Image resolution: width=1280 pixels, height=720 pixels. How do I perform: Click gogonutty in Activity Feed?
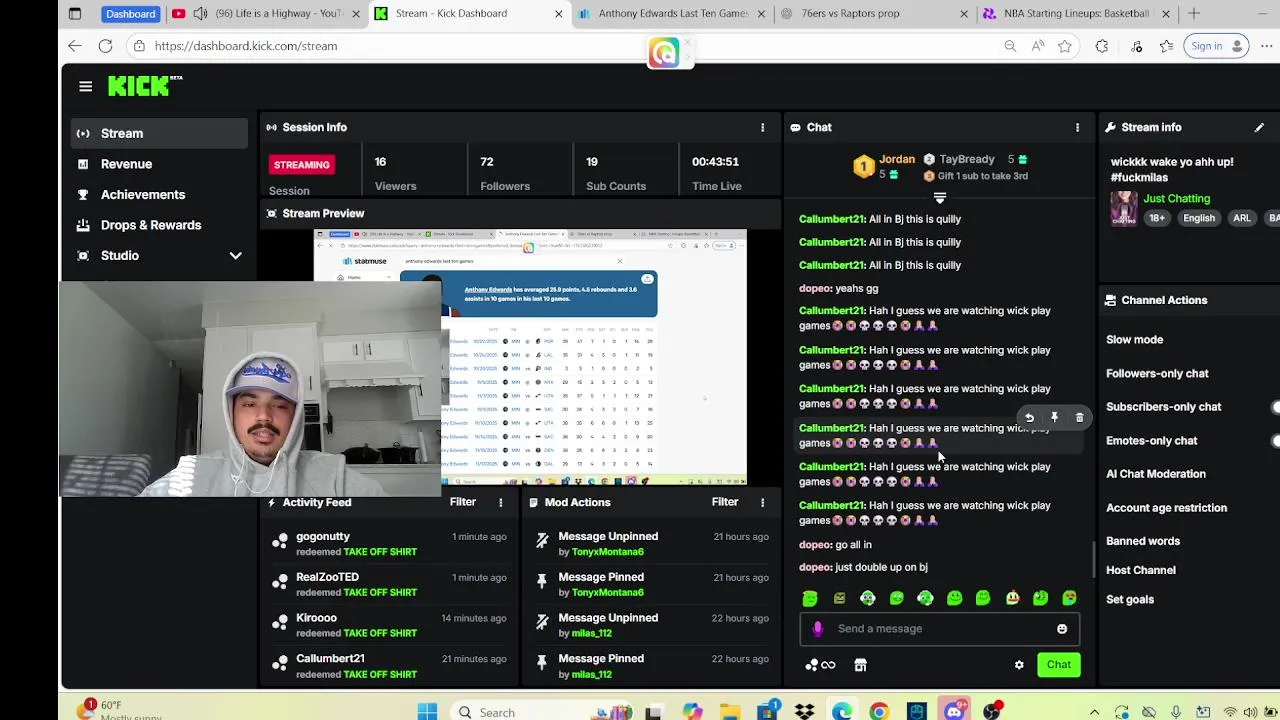[x=323, y=537]
